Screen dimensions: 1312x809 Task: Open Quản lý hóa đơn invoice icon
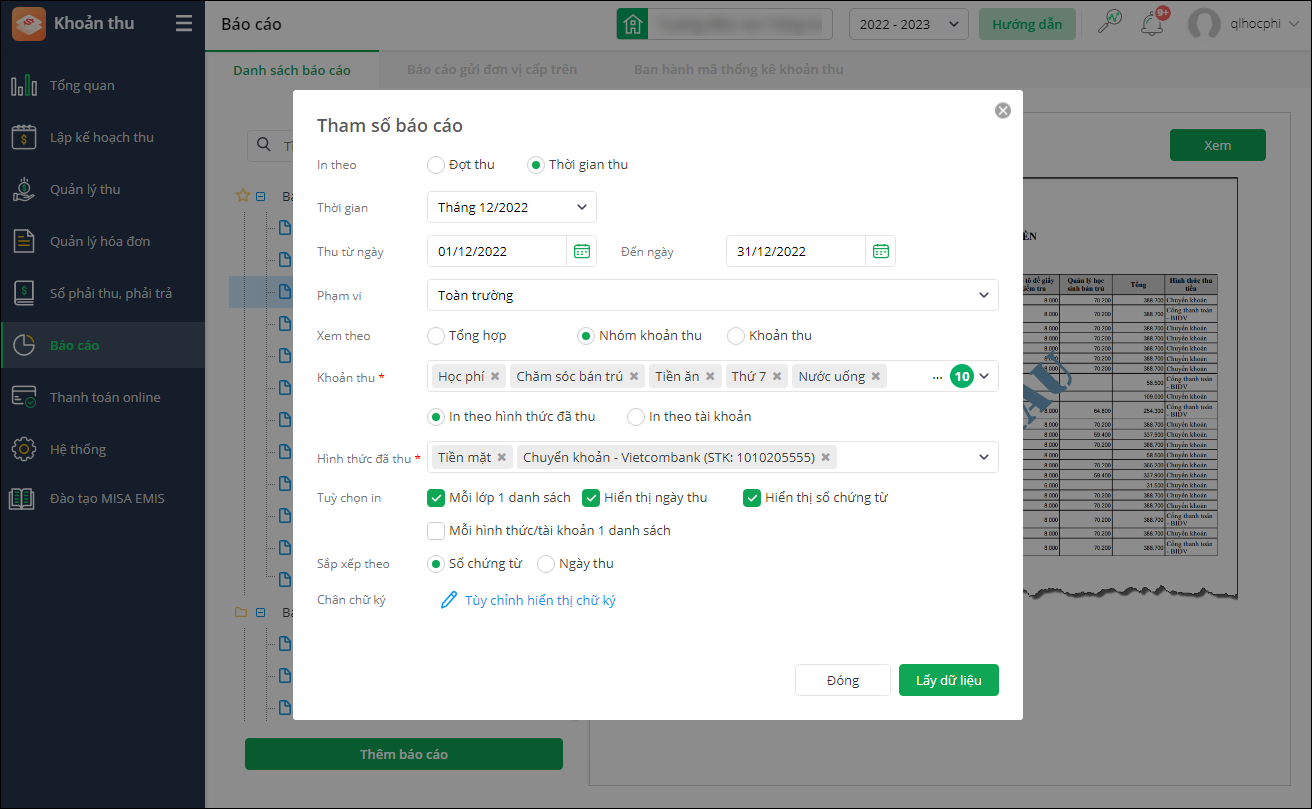pyautogui.click(x=24, y=241)
